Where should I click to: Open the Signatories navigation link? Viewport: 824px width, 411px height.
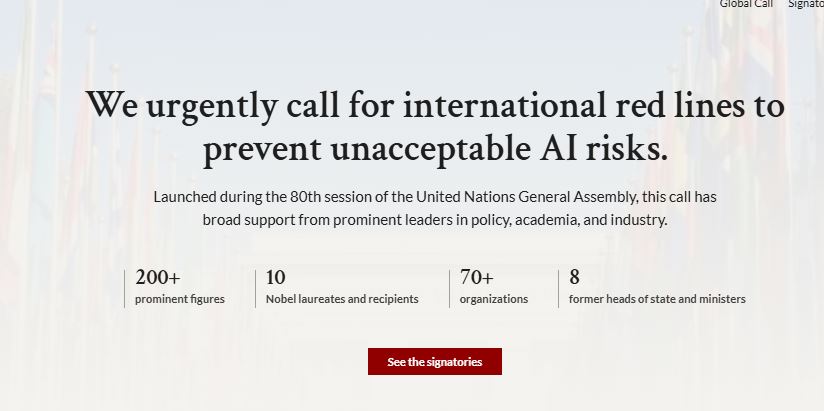tap(806, 4)
